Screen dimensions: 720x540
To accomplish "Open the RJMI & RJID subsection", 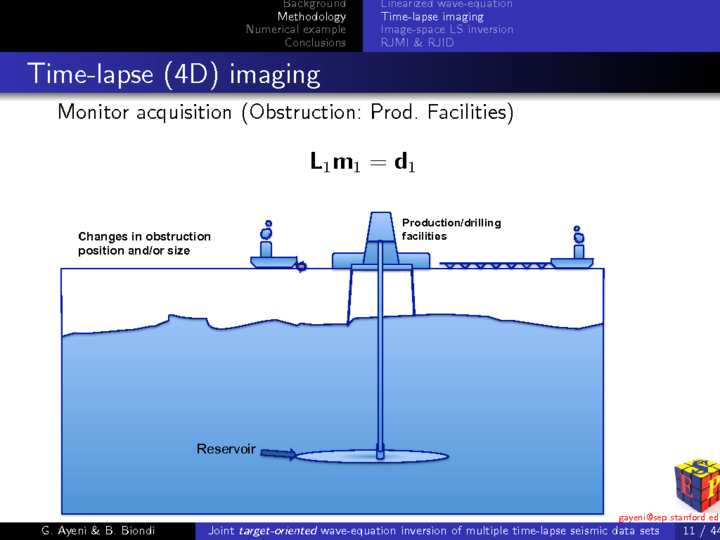I will 417,43.
